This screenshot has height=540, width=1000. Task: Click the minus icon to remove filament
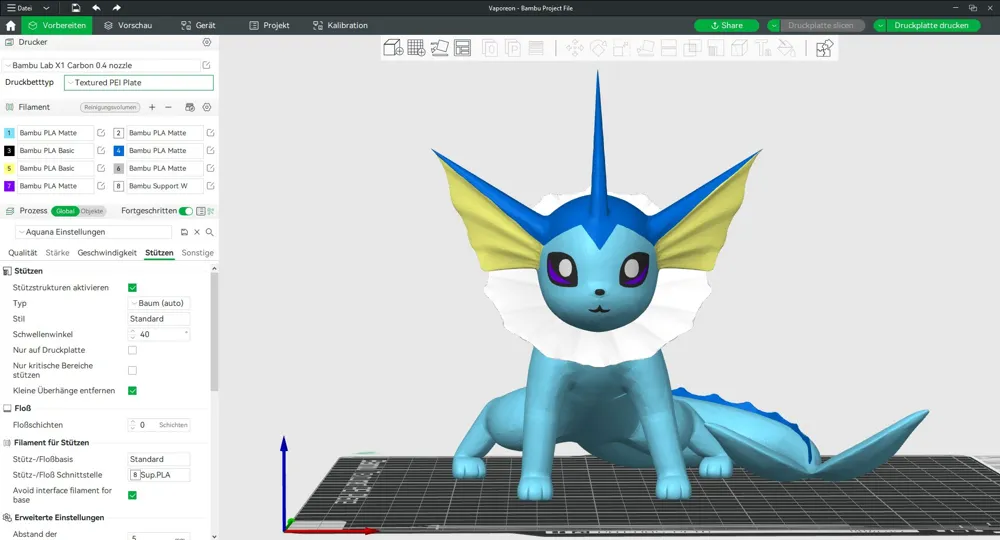coord(168,107)
